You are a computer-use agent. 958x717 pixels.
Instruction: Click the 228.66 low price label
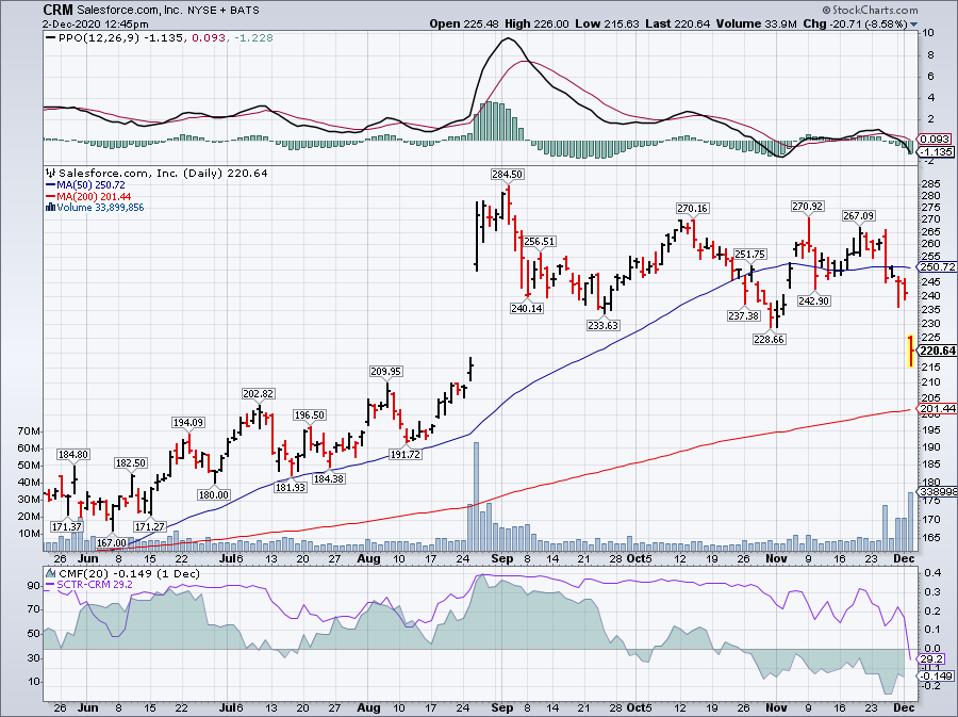click(769, 339)
